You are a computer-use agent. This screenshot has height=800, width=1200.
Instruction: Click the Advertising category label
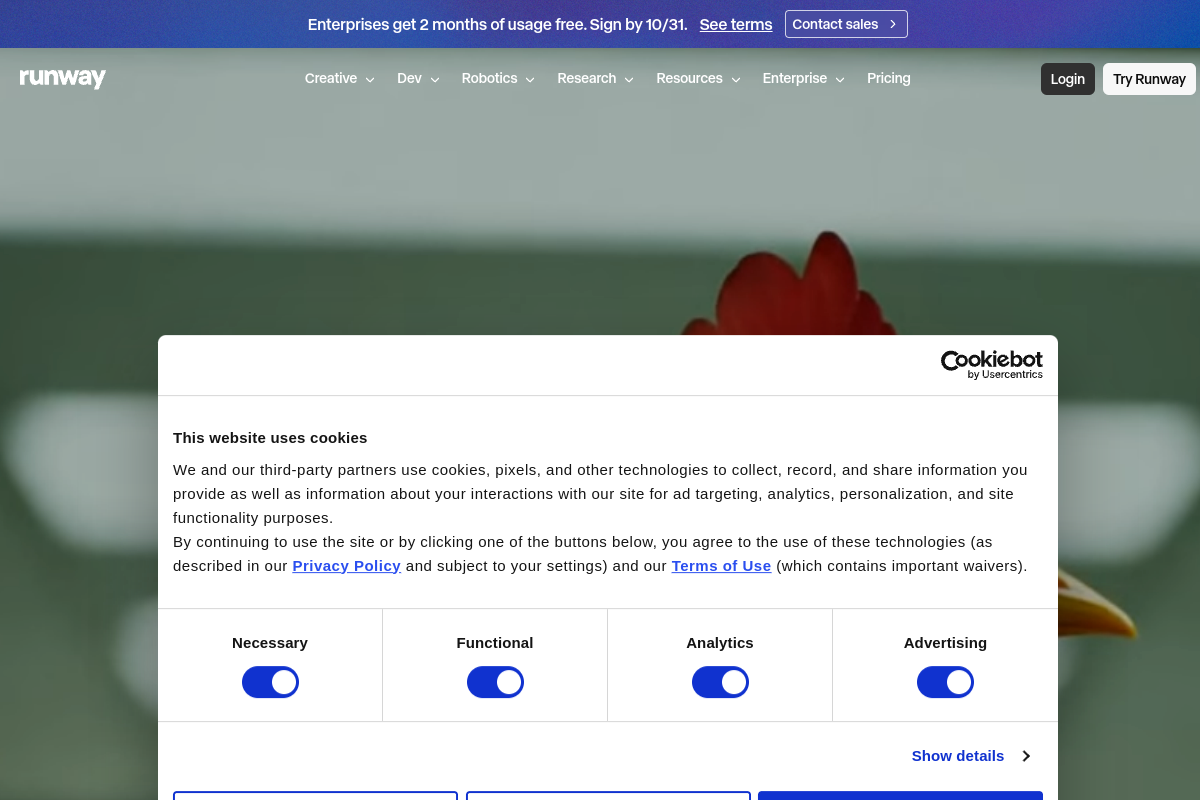[x=945, y=643]
